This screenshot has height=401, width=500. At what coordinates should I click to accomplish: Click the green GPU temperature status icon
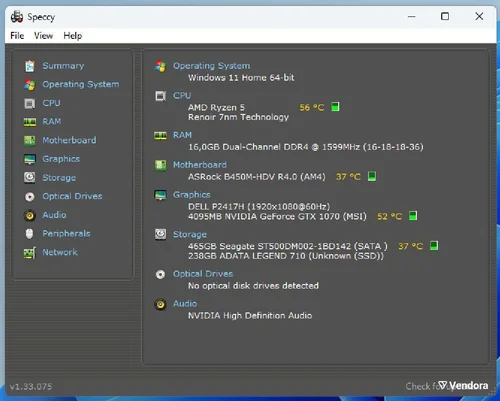click(x=413, y=216)
